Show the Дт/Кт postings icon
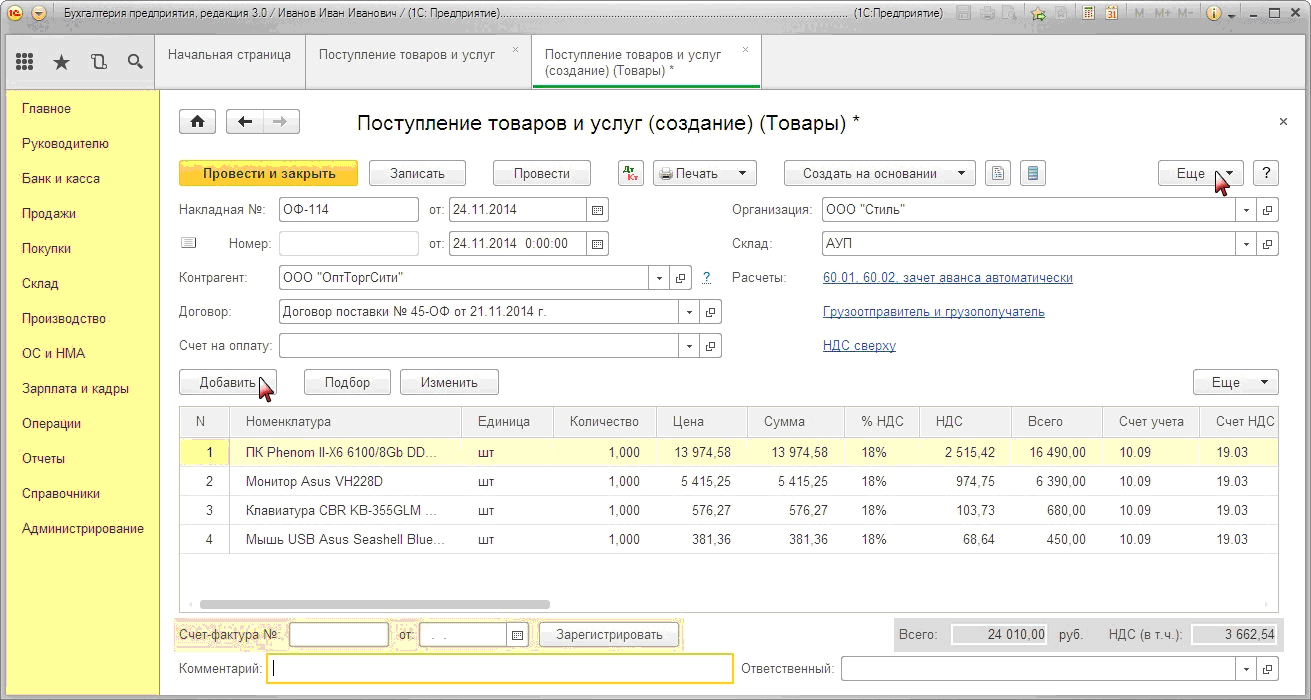Image resolution: width=1311 pixels, height=700 pixels. click(631, 173)
